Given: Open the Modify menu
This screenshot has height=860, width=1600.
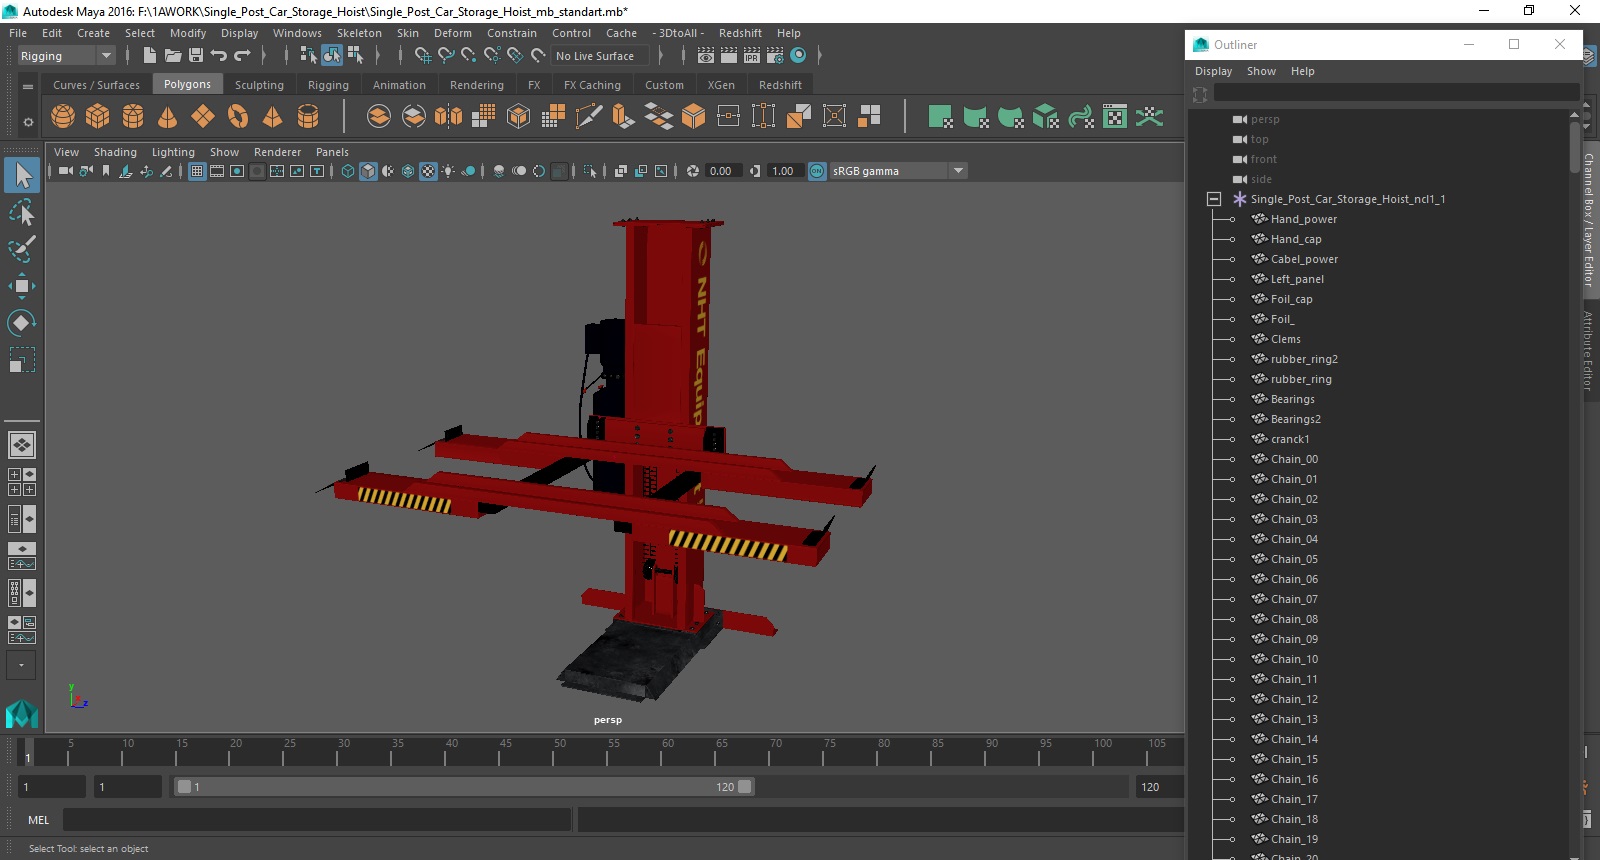Looking at the screenshot, I should (x=188, y=33).
